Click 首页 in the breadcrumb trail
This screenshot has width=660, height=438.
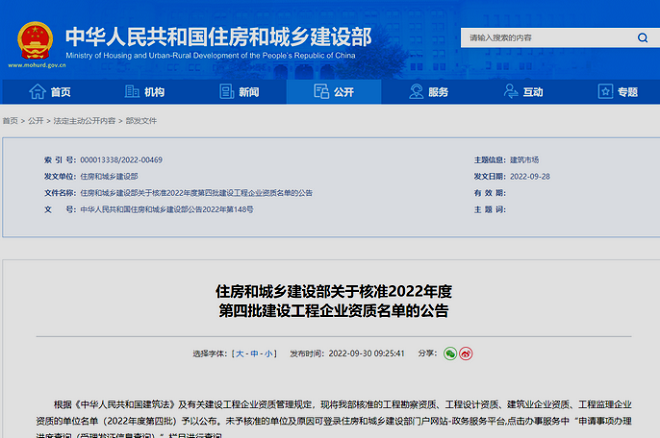[x=10, y=120]
